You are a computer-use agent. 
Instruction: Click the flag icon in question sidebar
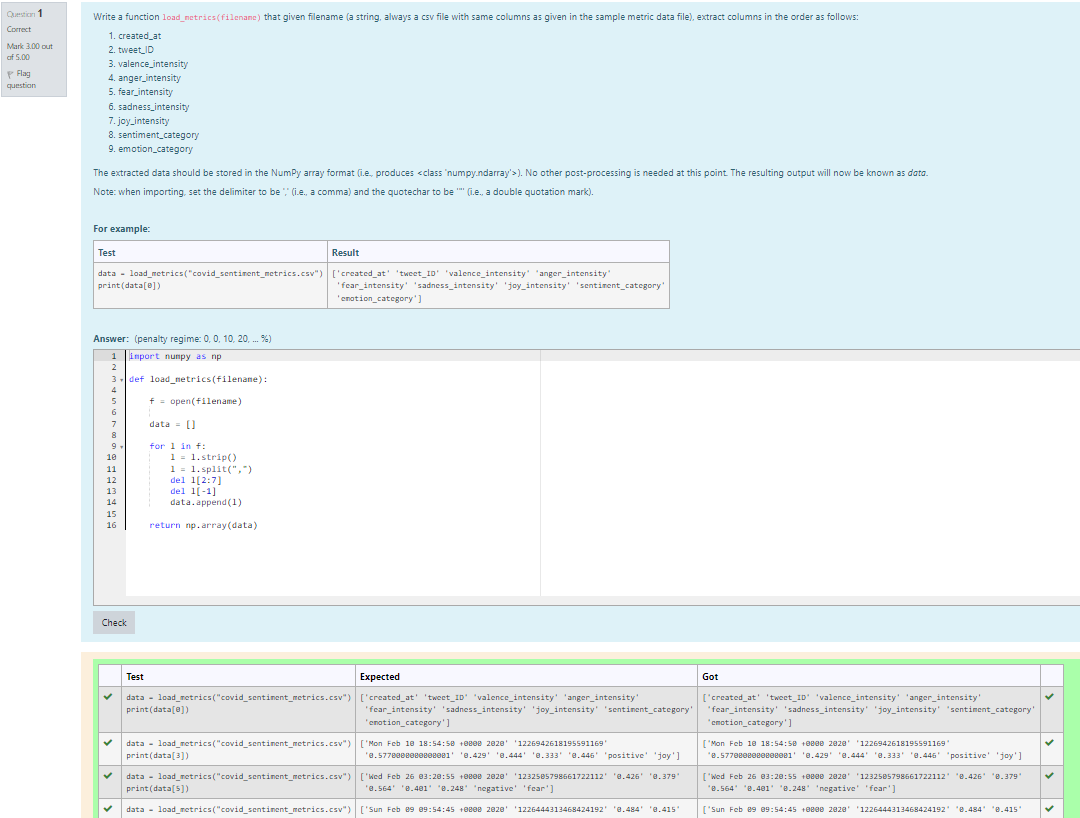click(10, 74)
